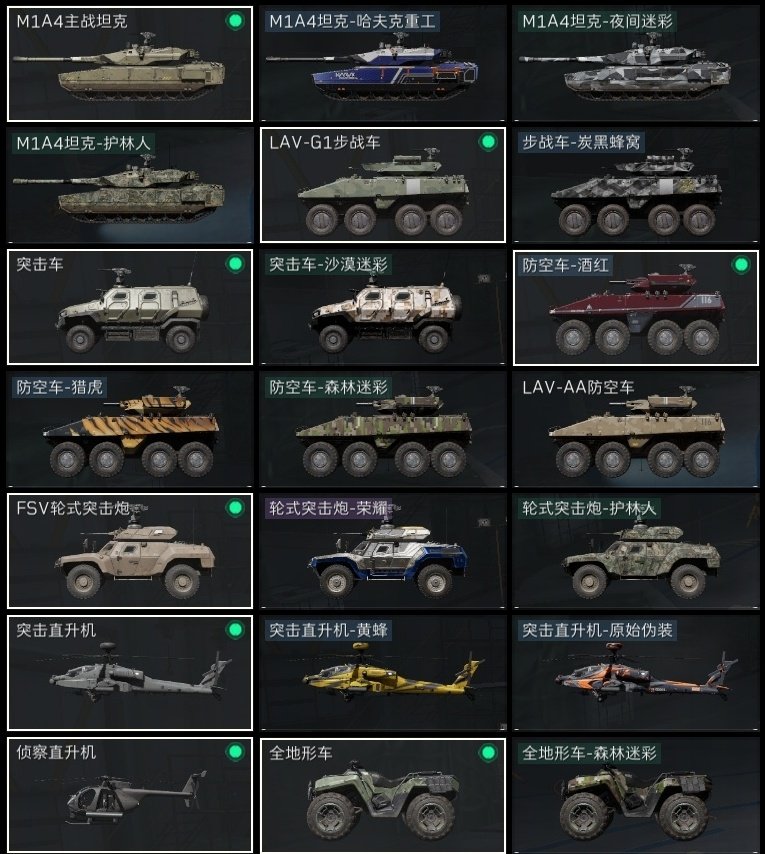The width and height of the screenshot is (765, 854).
Task: Click the green equipped dot on LAV-G1步战车
Action: (x=488, y=142)
